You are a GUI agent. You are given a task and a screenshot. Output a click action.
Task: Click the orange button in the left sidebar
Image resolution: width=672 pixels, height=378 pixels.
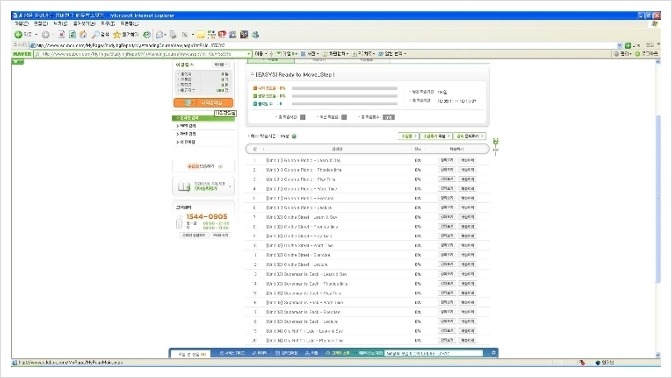(x=204, y=103)
